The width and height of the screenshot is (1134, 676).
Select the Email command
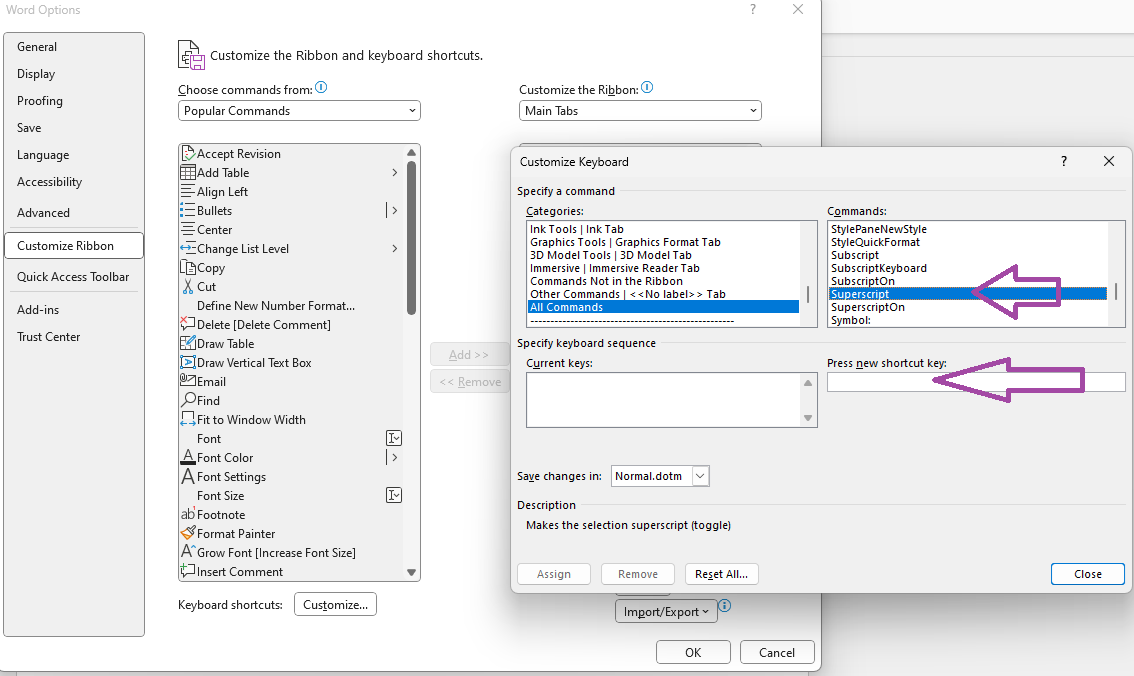click(212, 381)
